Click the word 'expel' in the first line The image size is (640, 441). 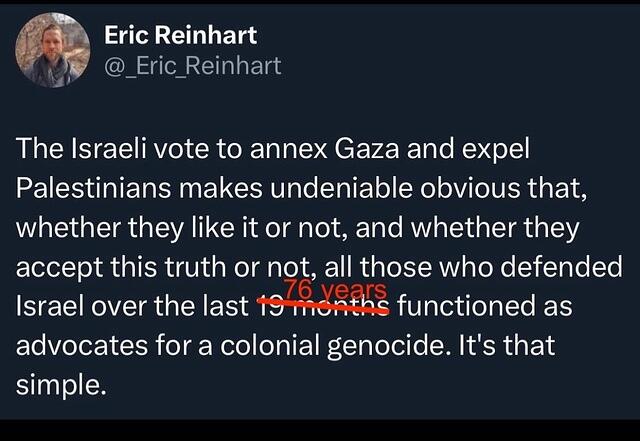click(x=496, y=150)
